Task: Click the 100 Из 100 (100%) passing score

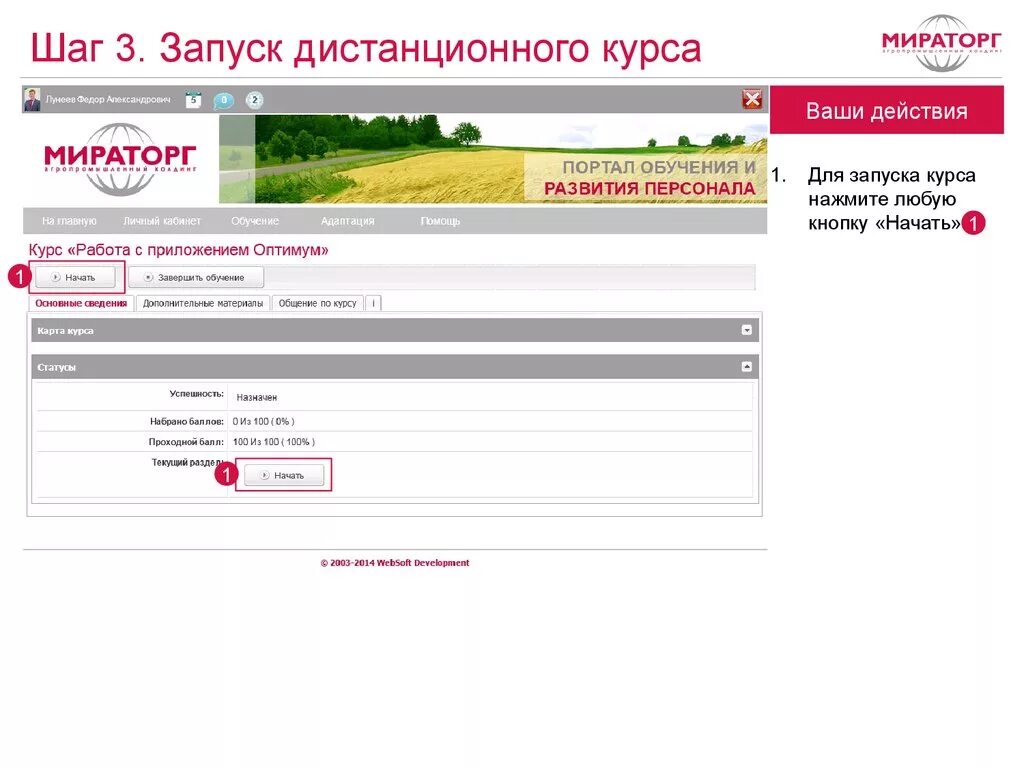Action: coord(274,441)
